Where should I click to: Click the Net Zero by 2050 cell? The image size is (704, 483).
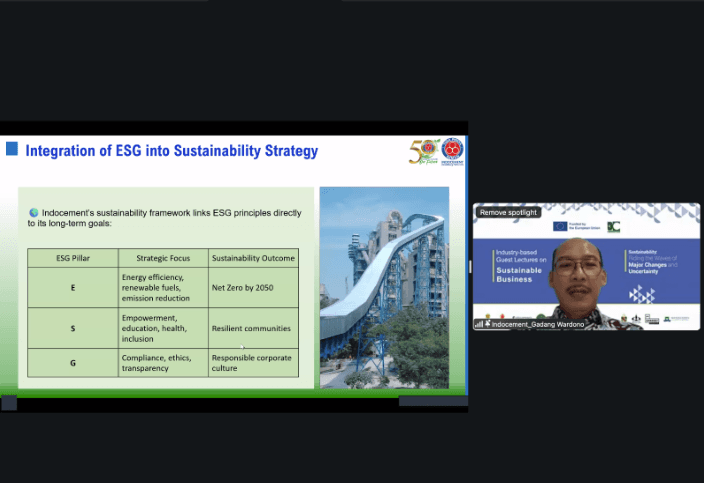point(253,288)
